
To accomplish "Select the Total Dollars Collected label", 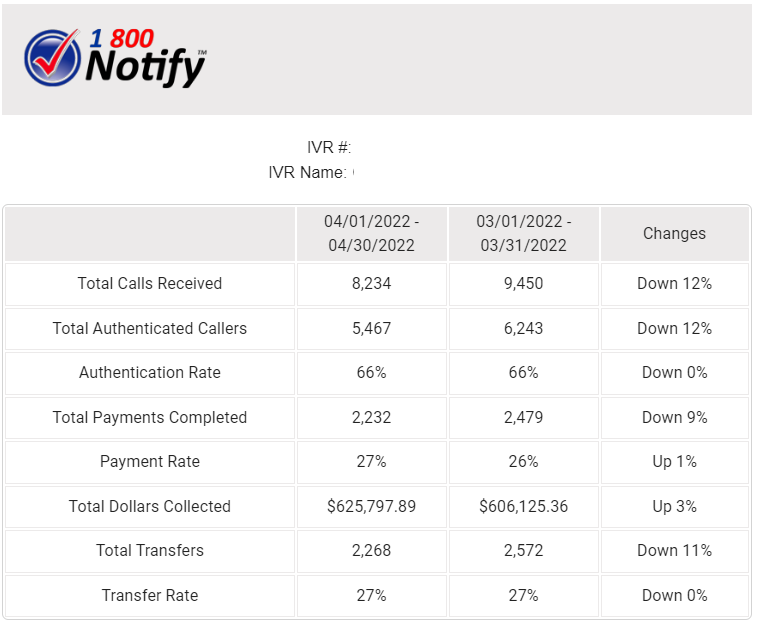I will click(150, 506).
